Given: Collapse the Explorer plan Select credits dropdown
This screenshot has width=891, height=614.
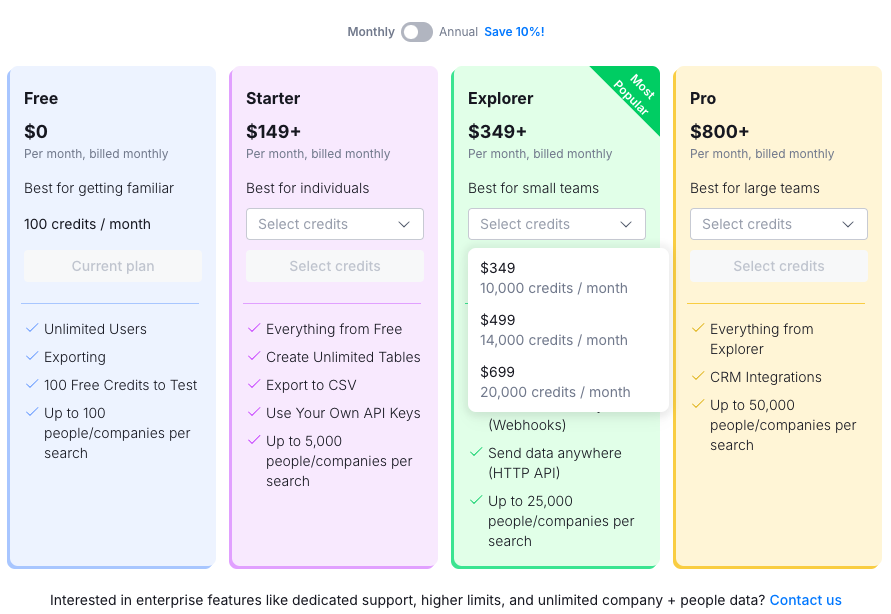Looking at the screenshot, I should [557, 224].
